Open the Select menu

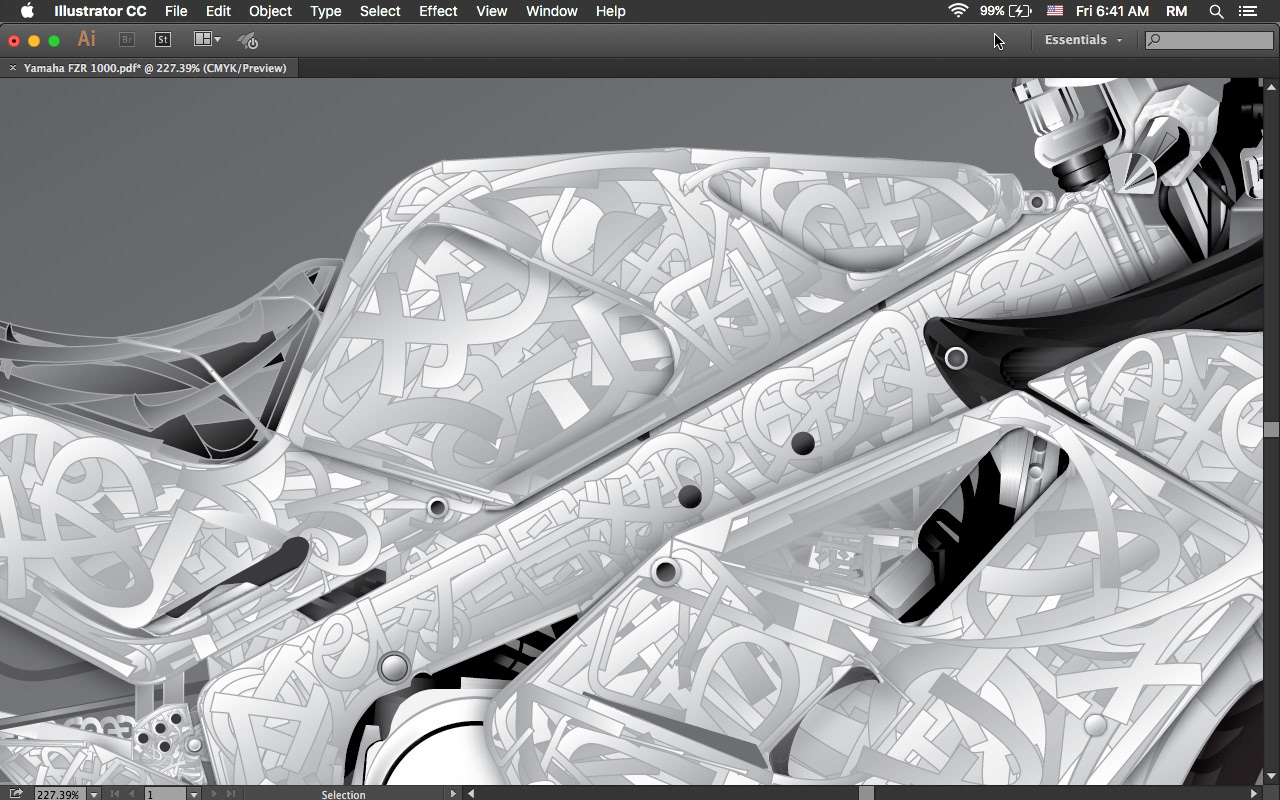(380, 11)
